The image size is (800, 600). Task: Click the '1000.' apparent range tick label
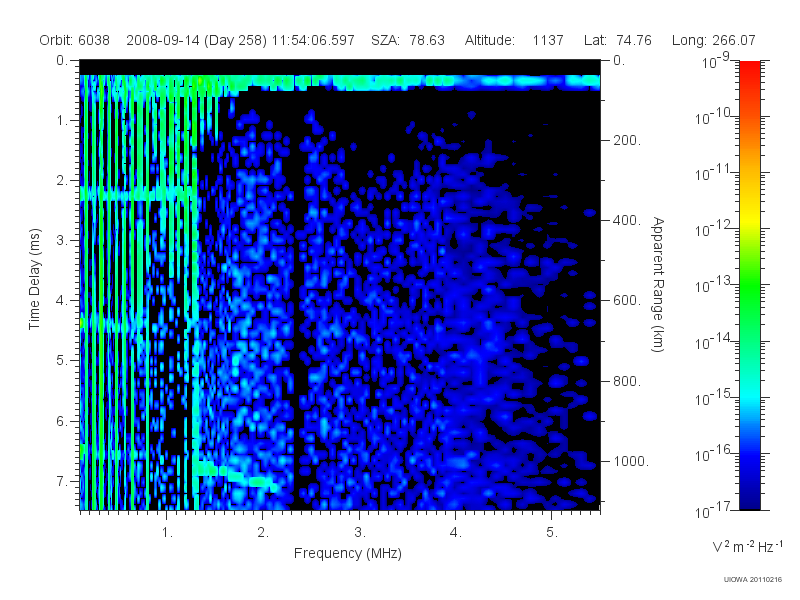(631, 461)
